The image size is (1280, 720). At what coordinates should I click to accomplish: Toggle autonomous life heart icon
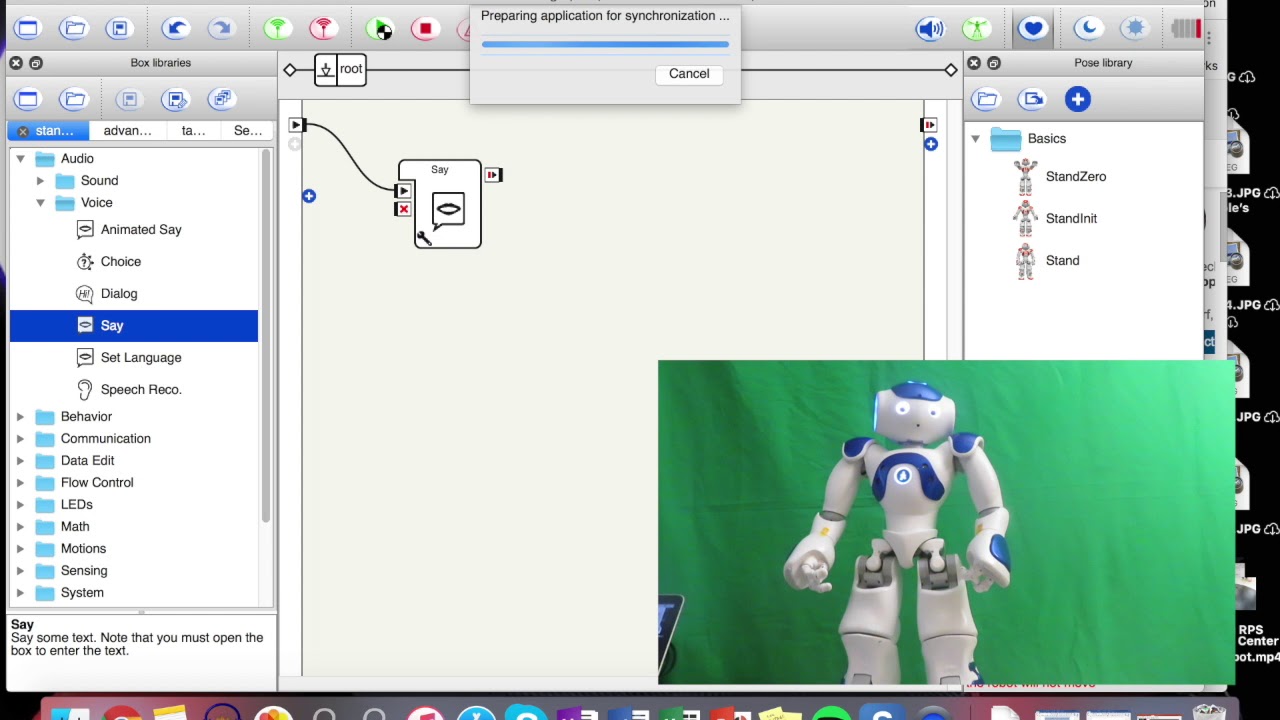(1032, 28)
